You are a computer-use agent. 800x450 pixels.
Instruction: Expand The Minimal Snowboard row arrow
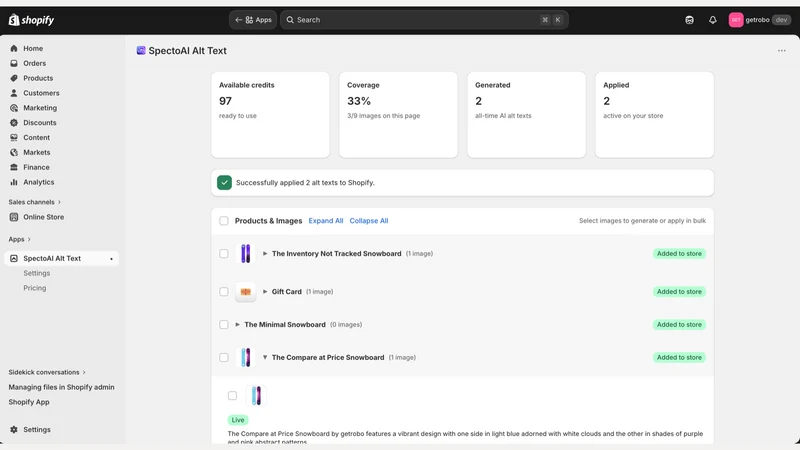237,324
